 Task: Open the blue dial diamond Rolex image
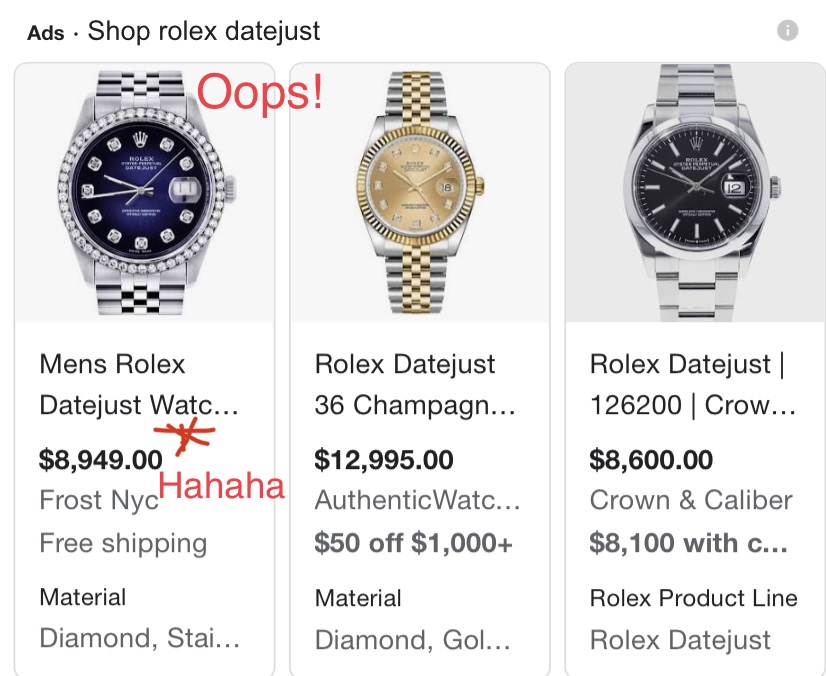point(145,192)
